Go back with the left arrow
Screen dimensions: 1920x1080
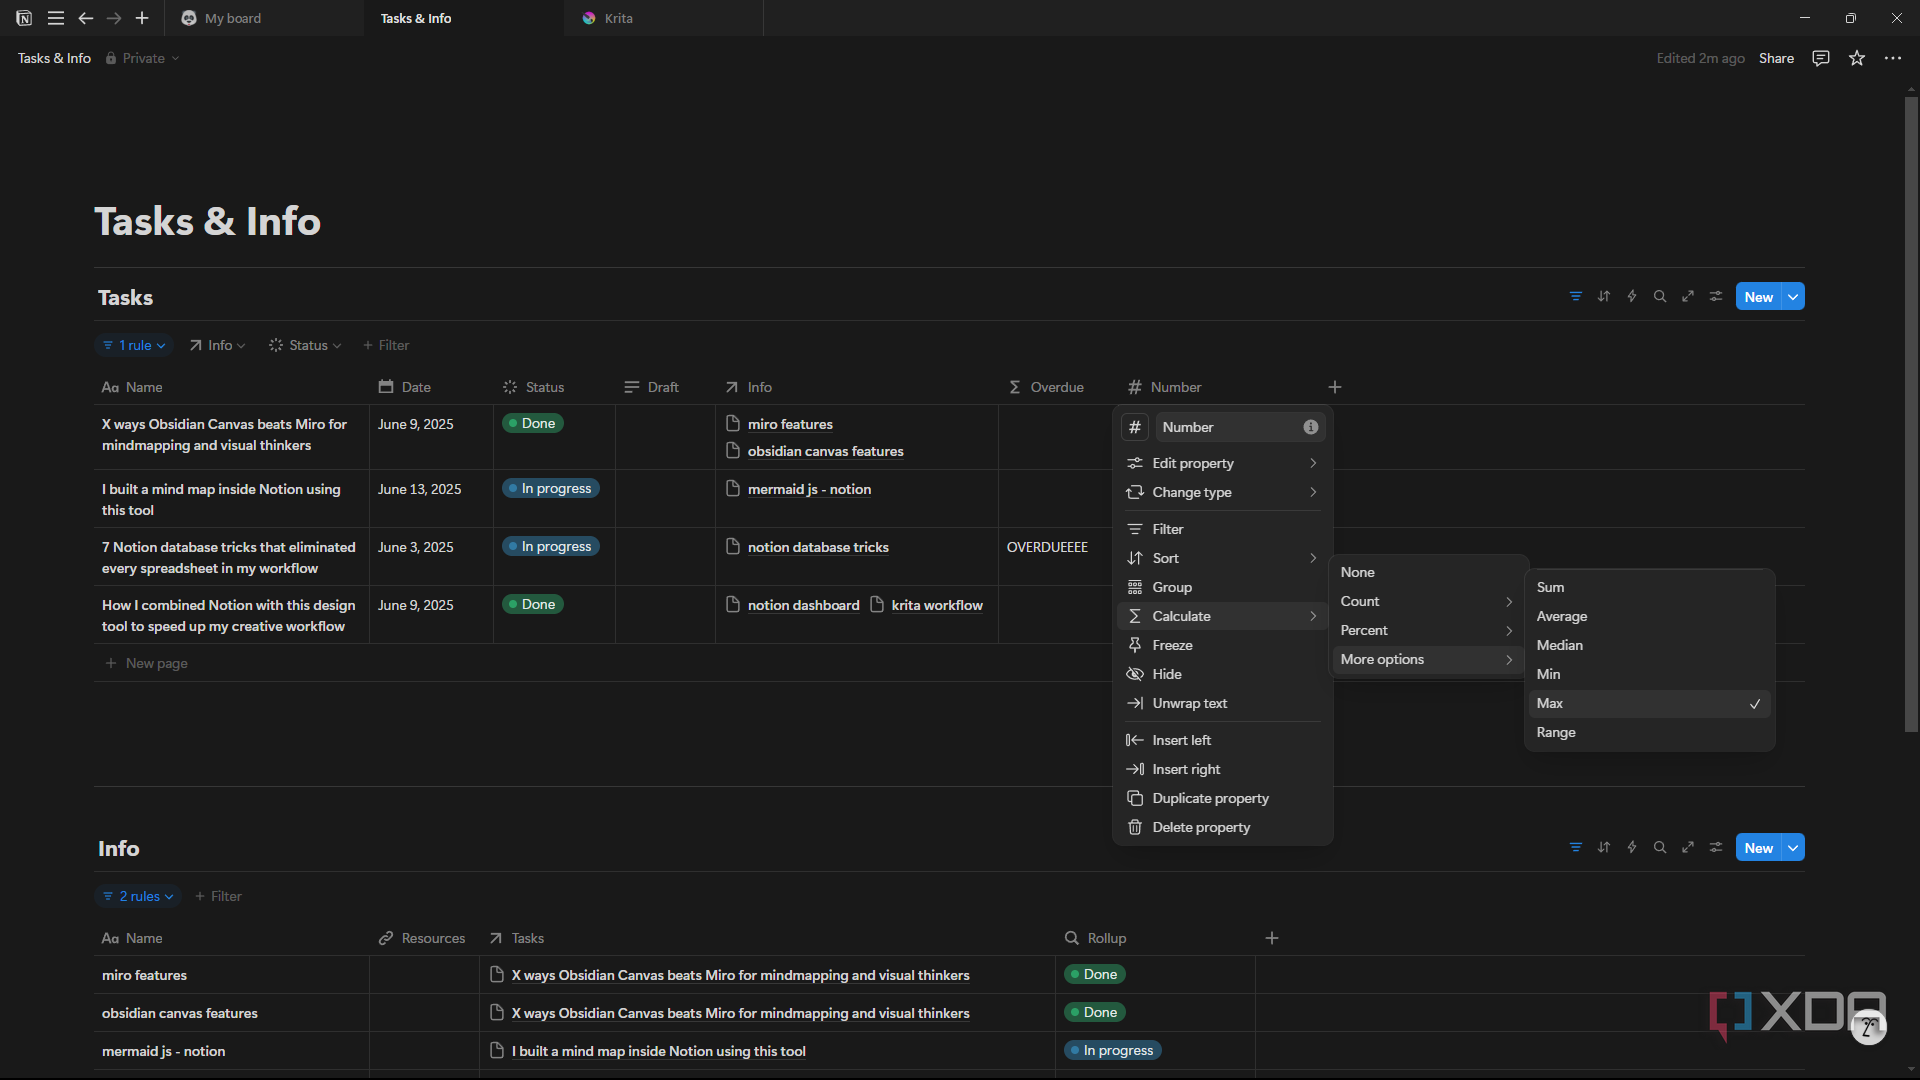pyautogui.click(x=85, y=18)
